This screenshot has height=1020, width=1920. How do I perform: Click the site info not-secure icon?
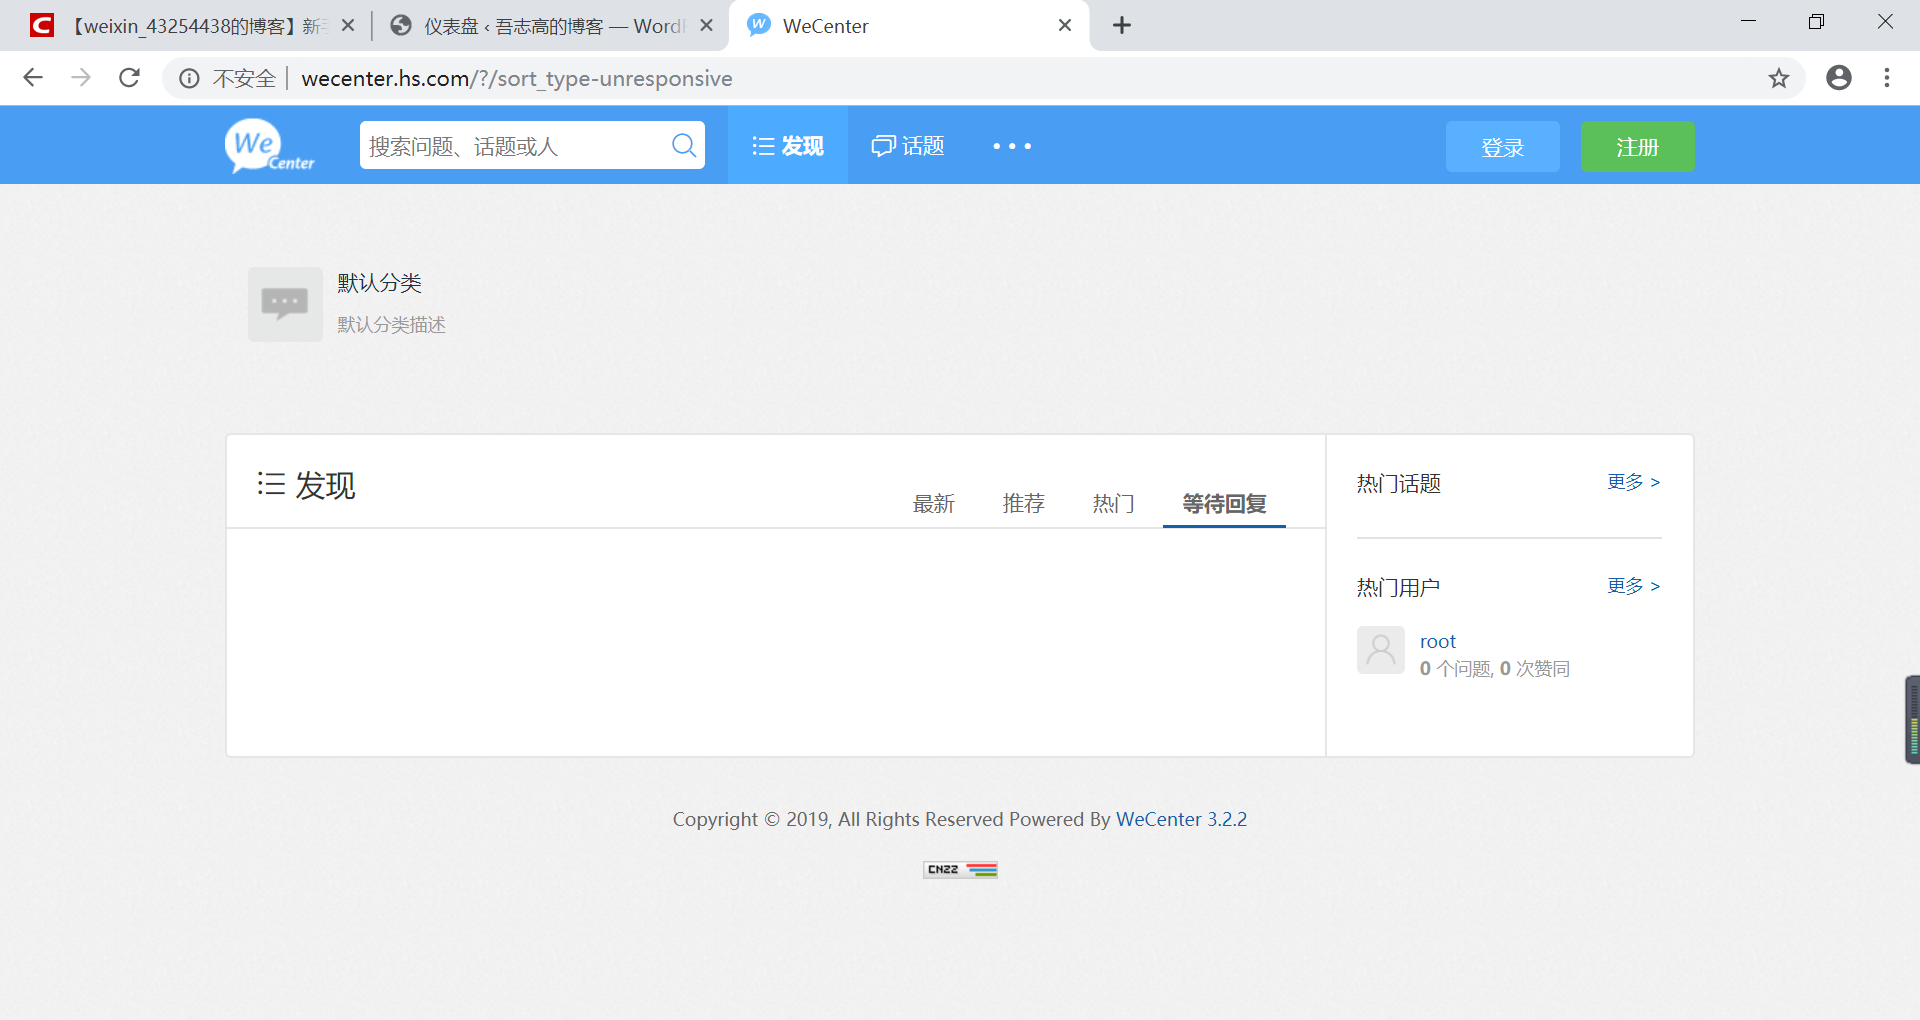point(189,78)
